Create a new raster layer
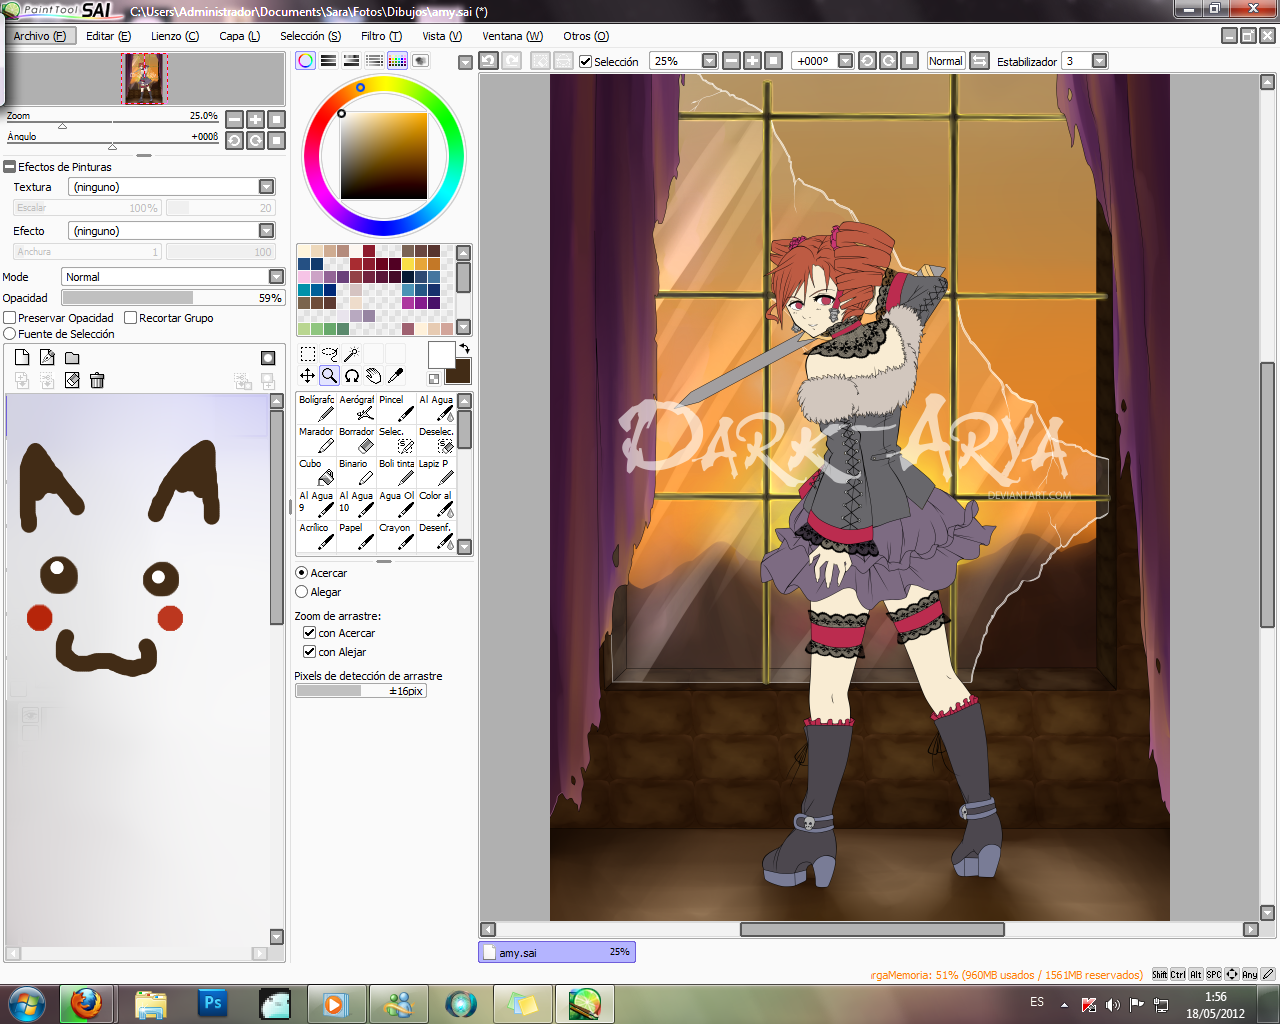The width and height of the screenshot is (1280, 1024). tap(22, 357)
